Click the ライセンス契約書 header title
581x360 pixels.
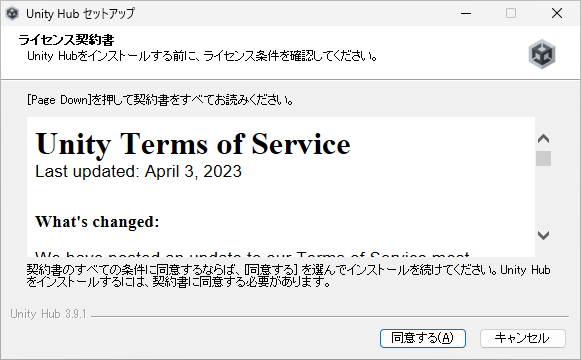pos(66,40)
